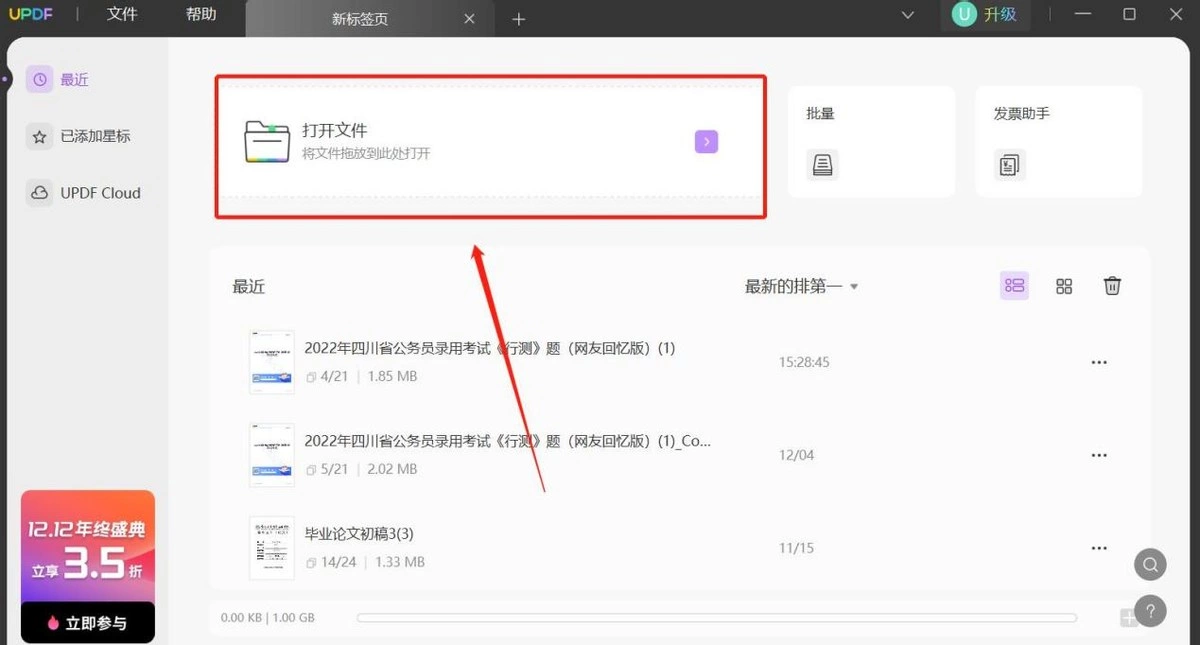Image resolution: width=1200 pixels, height=645 pixels.
Task: Open thumbnail of 行测 file dated 15:28:45
Action: click(272, 362)
